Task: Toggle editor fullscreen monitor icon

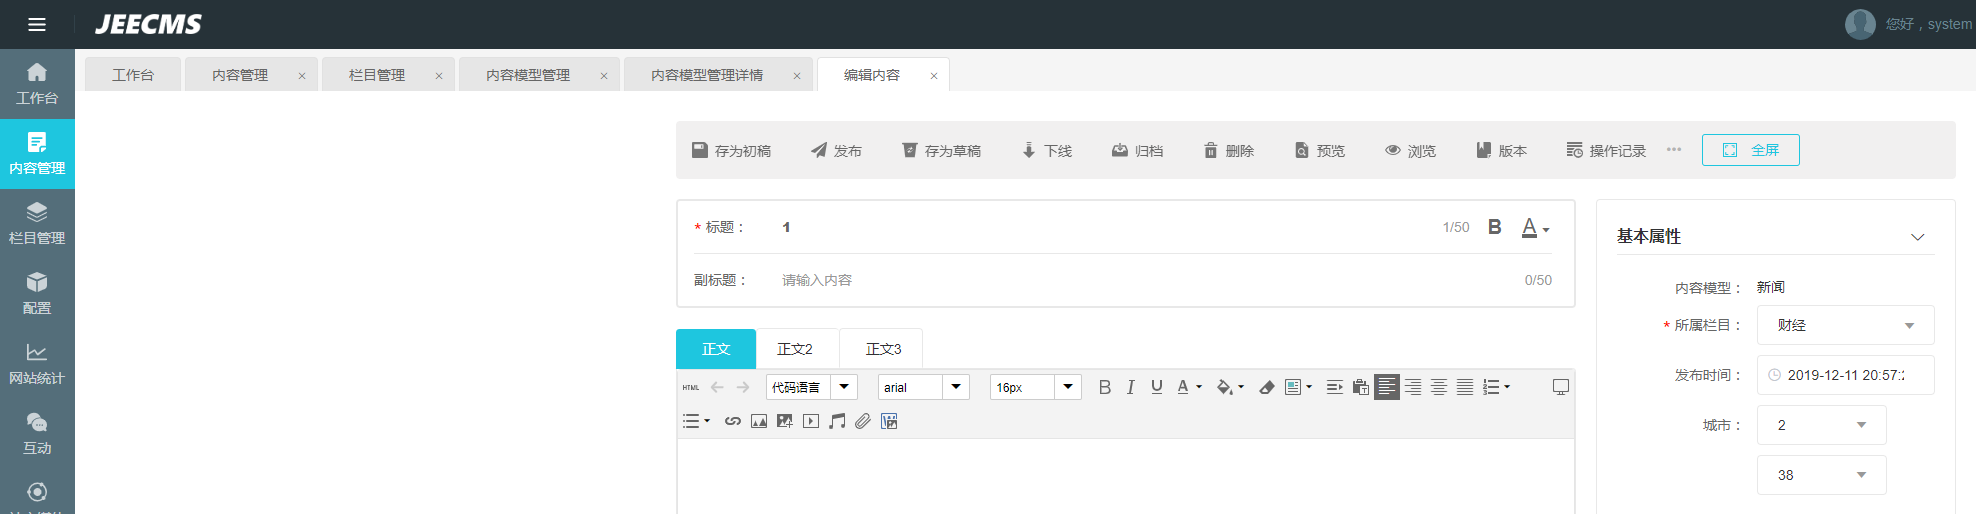Action: pos(1561,387)
